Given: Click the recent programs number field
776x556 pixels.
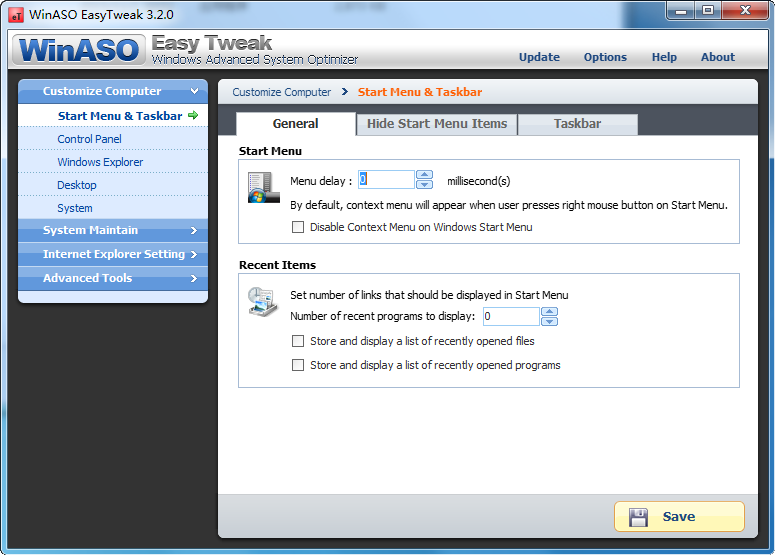Looking at the screenshot, I should click(x=511, y=316).
